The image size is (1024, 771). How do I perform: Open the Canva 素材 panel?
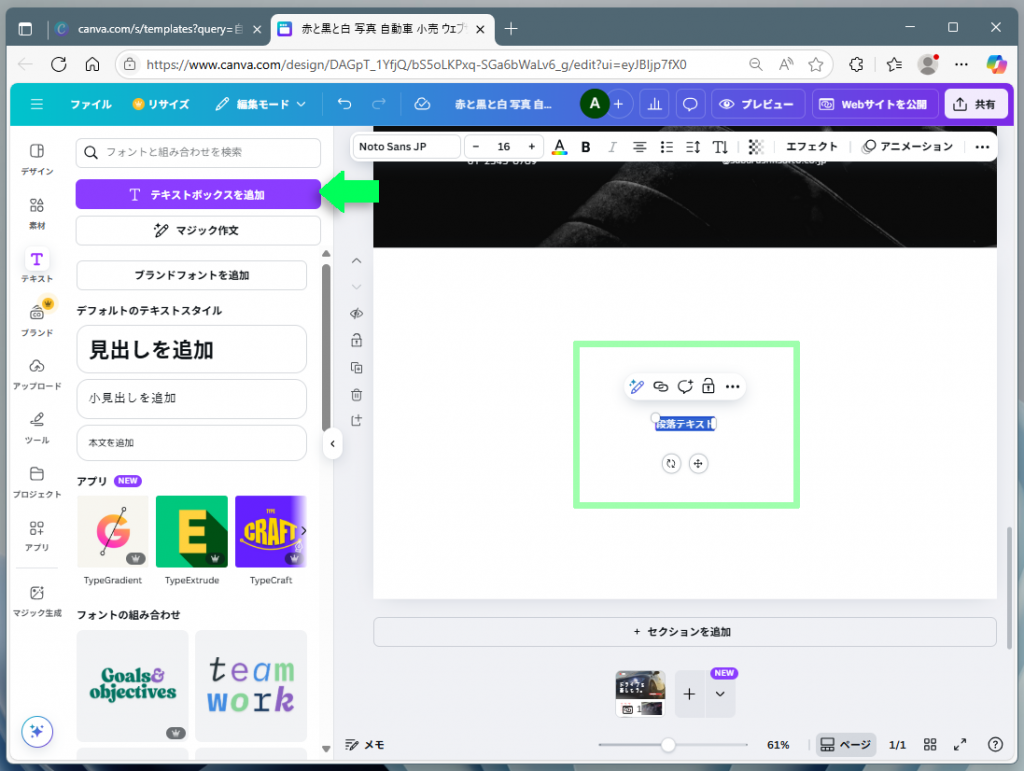(x=36, y=213)
